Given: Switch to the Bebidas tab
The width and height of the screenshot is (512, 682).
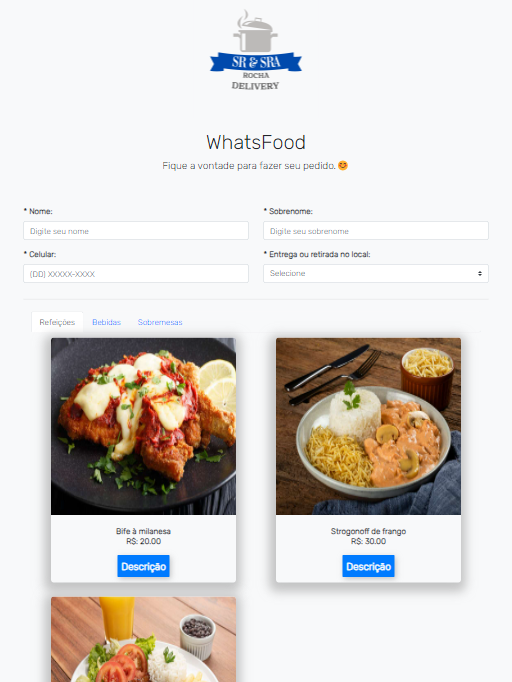Looking at the screenshot, I should tap(106, 322).
